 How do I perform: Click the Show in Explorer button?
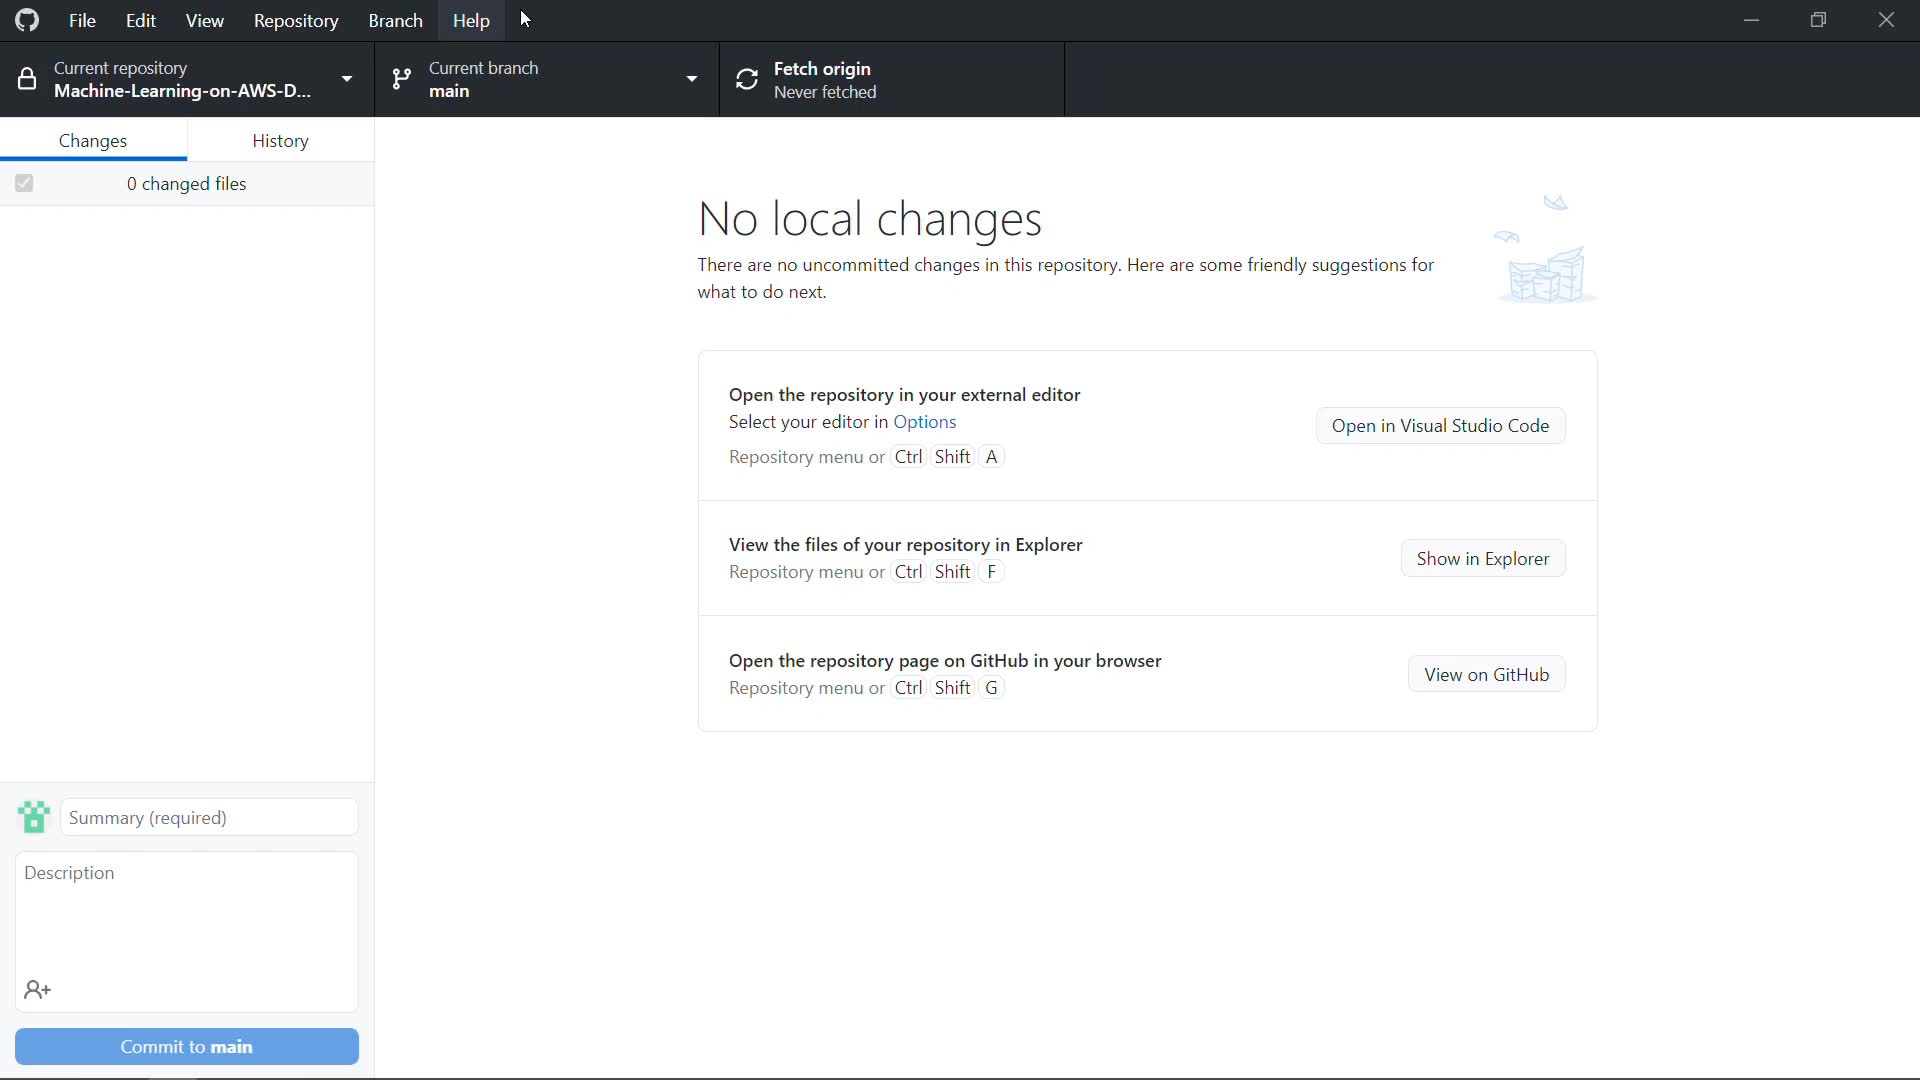click(x=1482, y=559)
